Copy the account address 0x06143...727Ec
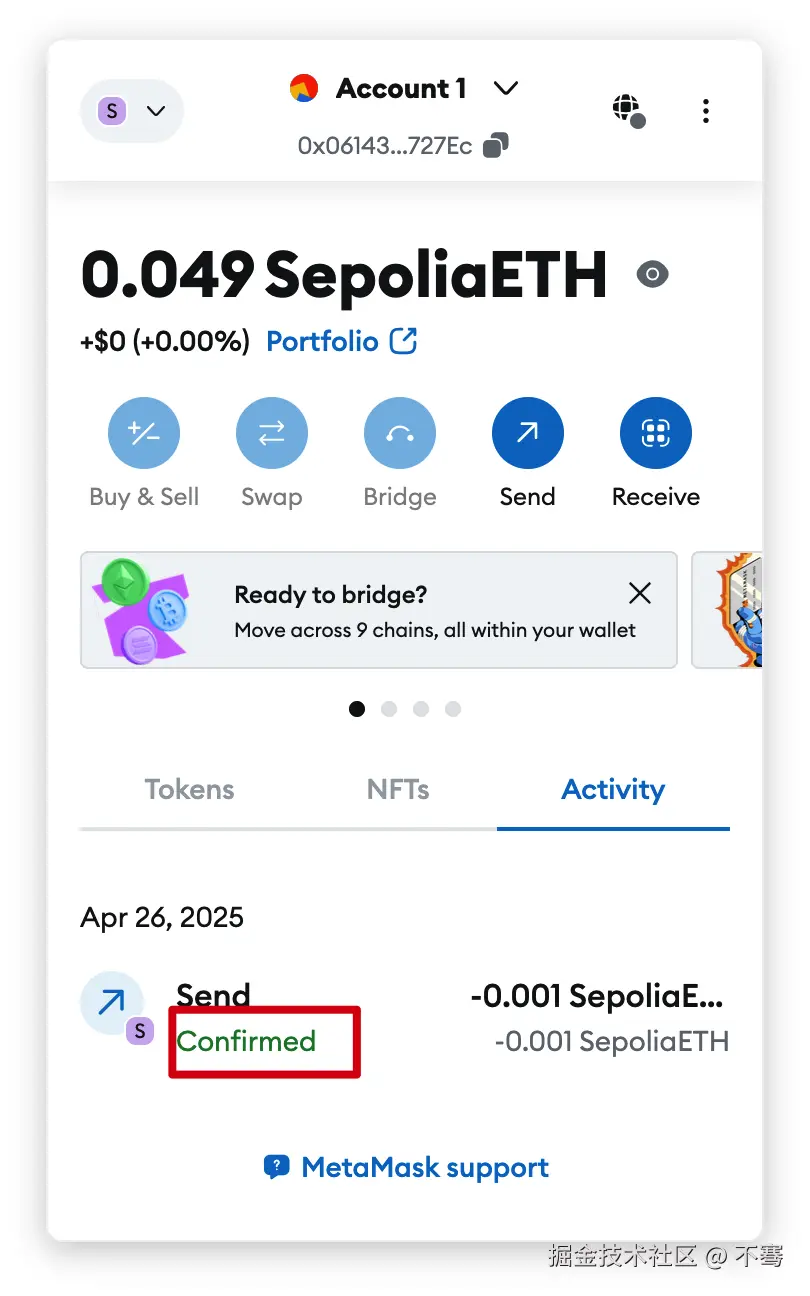Viewport: 810px width, 1296px height. (x=495, y=146)
